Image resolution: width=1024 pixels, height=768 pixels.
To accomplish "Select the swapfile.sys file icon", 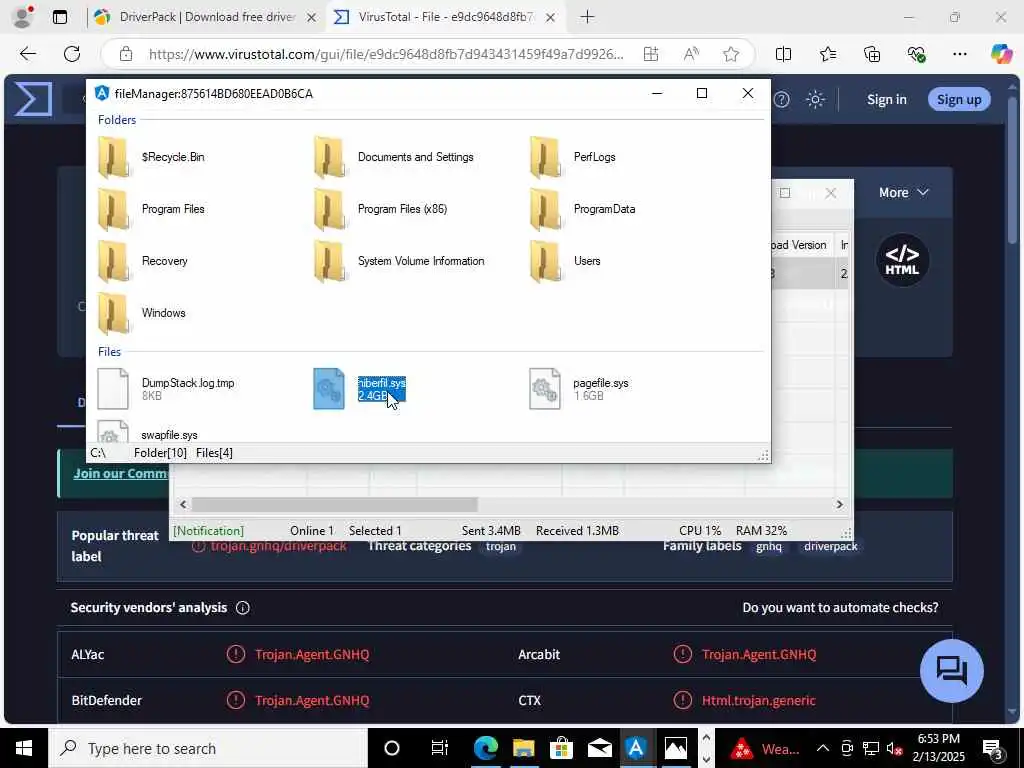I will (x=113, y=432).
